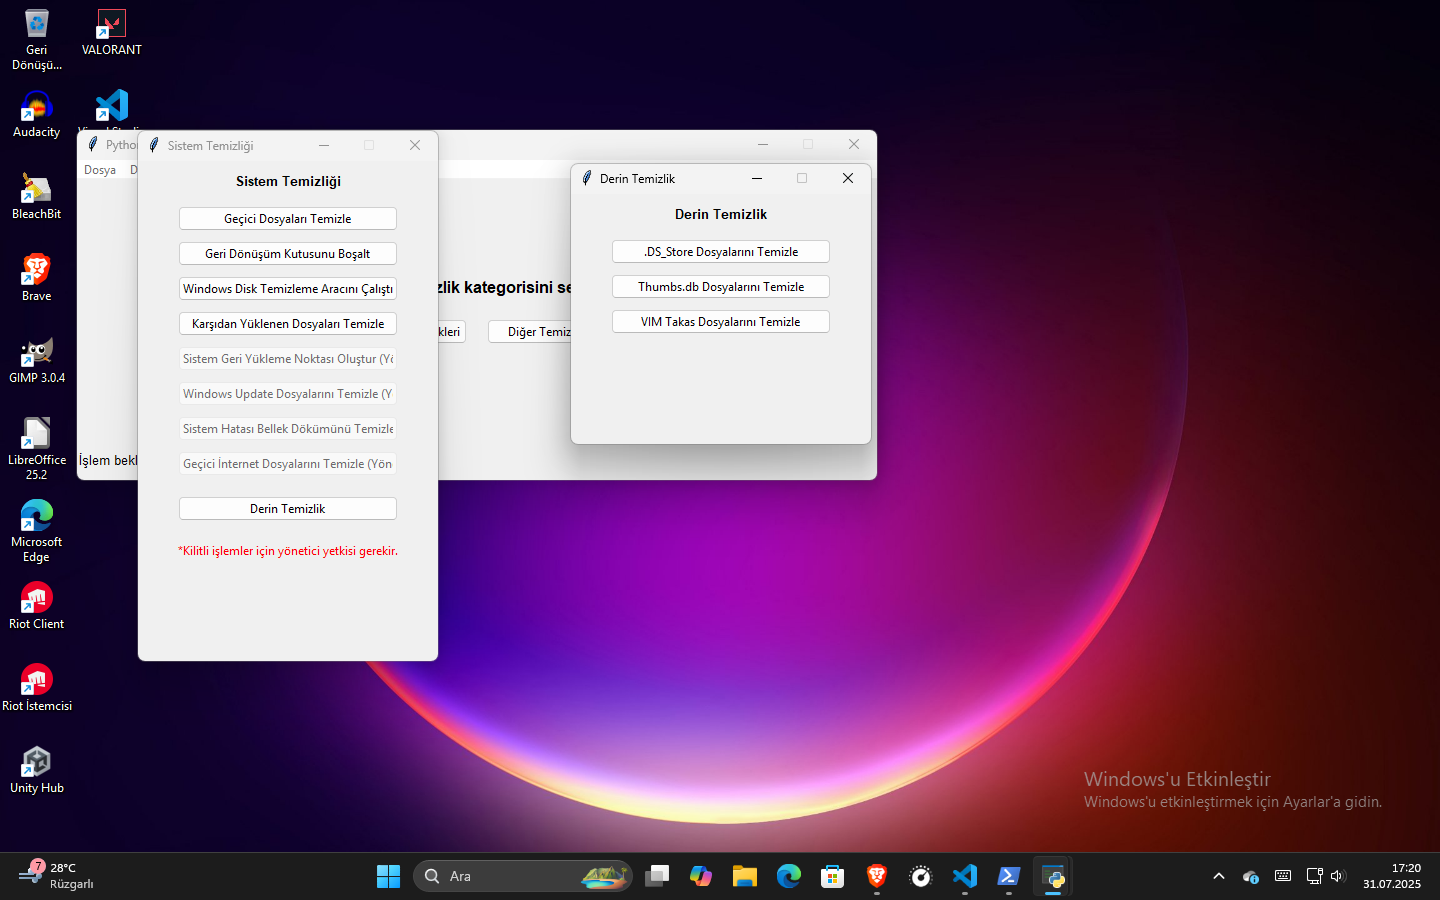Open Microsoft Edge from the taskbar
Viewport: 1440px width, 900px height.
(789, 877)
